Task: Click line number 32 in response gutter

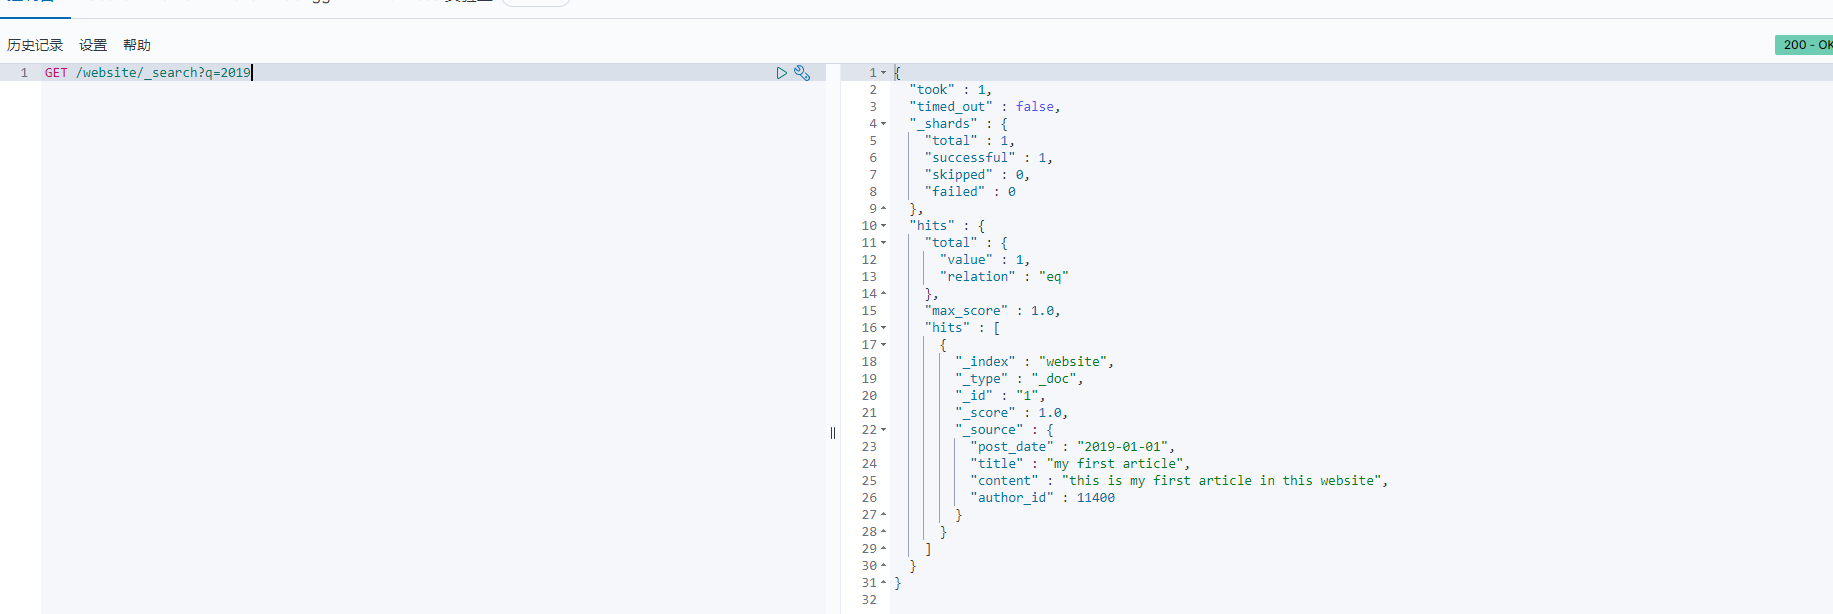Action: [x=869, y=600]
